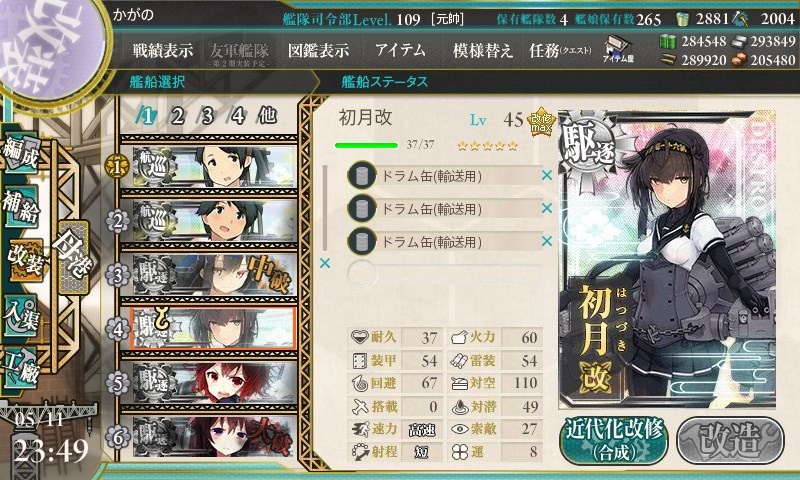Viewport: 800px width, 480px height.
Task: Remove third ドラム缶(輸送用) with its X
Action: coord(547,240)
